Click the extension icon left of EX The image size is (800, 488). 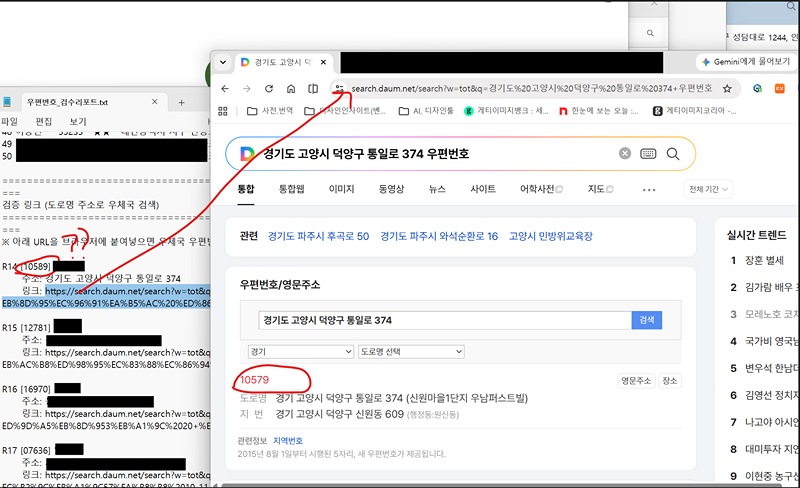pos(758,88)
